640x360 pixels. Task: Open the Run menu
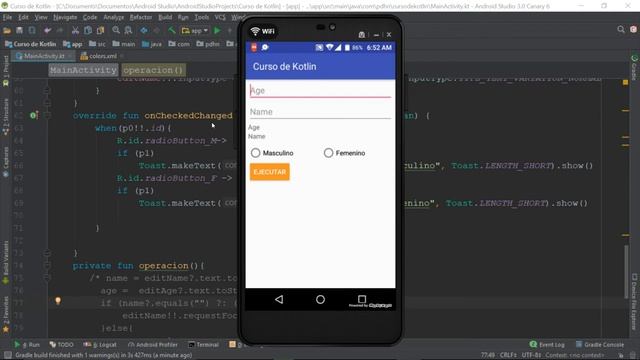[183, 17]
